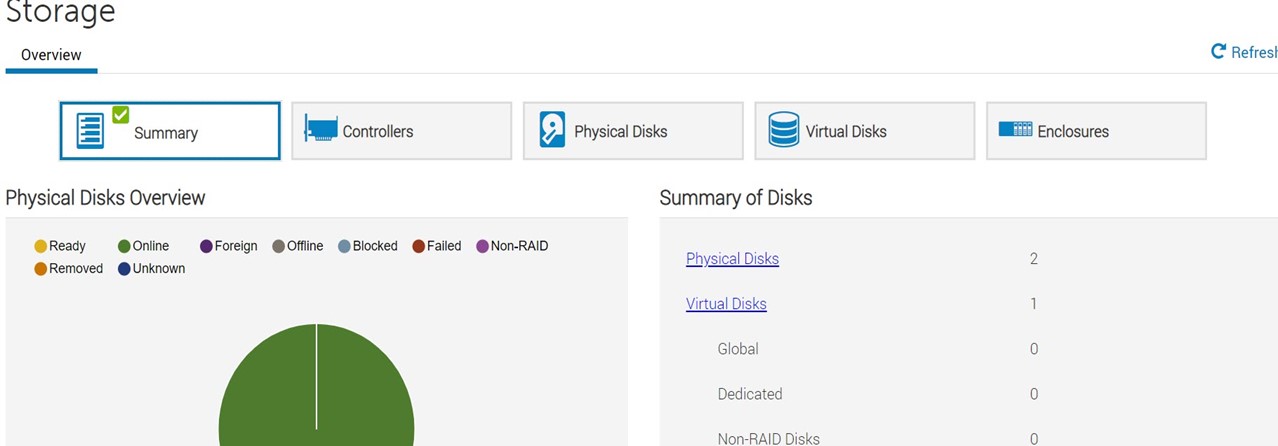This screenshot has width=1278, height=446.
Task: Toggle the Ready legend swatch
Action: pos(41,246)
